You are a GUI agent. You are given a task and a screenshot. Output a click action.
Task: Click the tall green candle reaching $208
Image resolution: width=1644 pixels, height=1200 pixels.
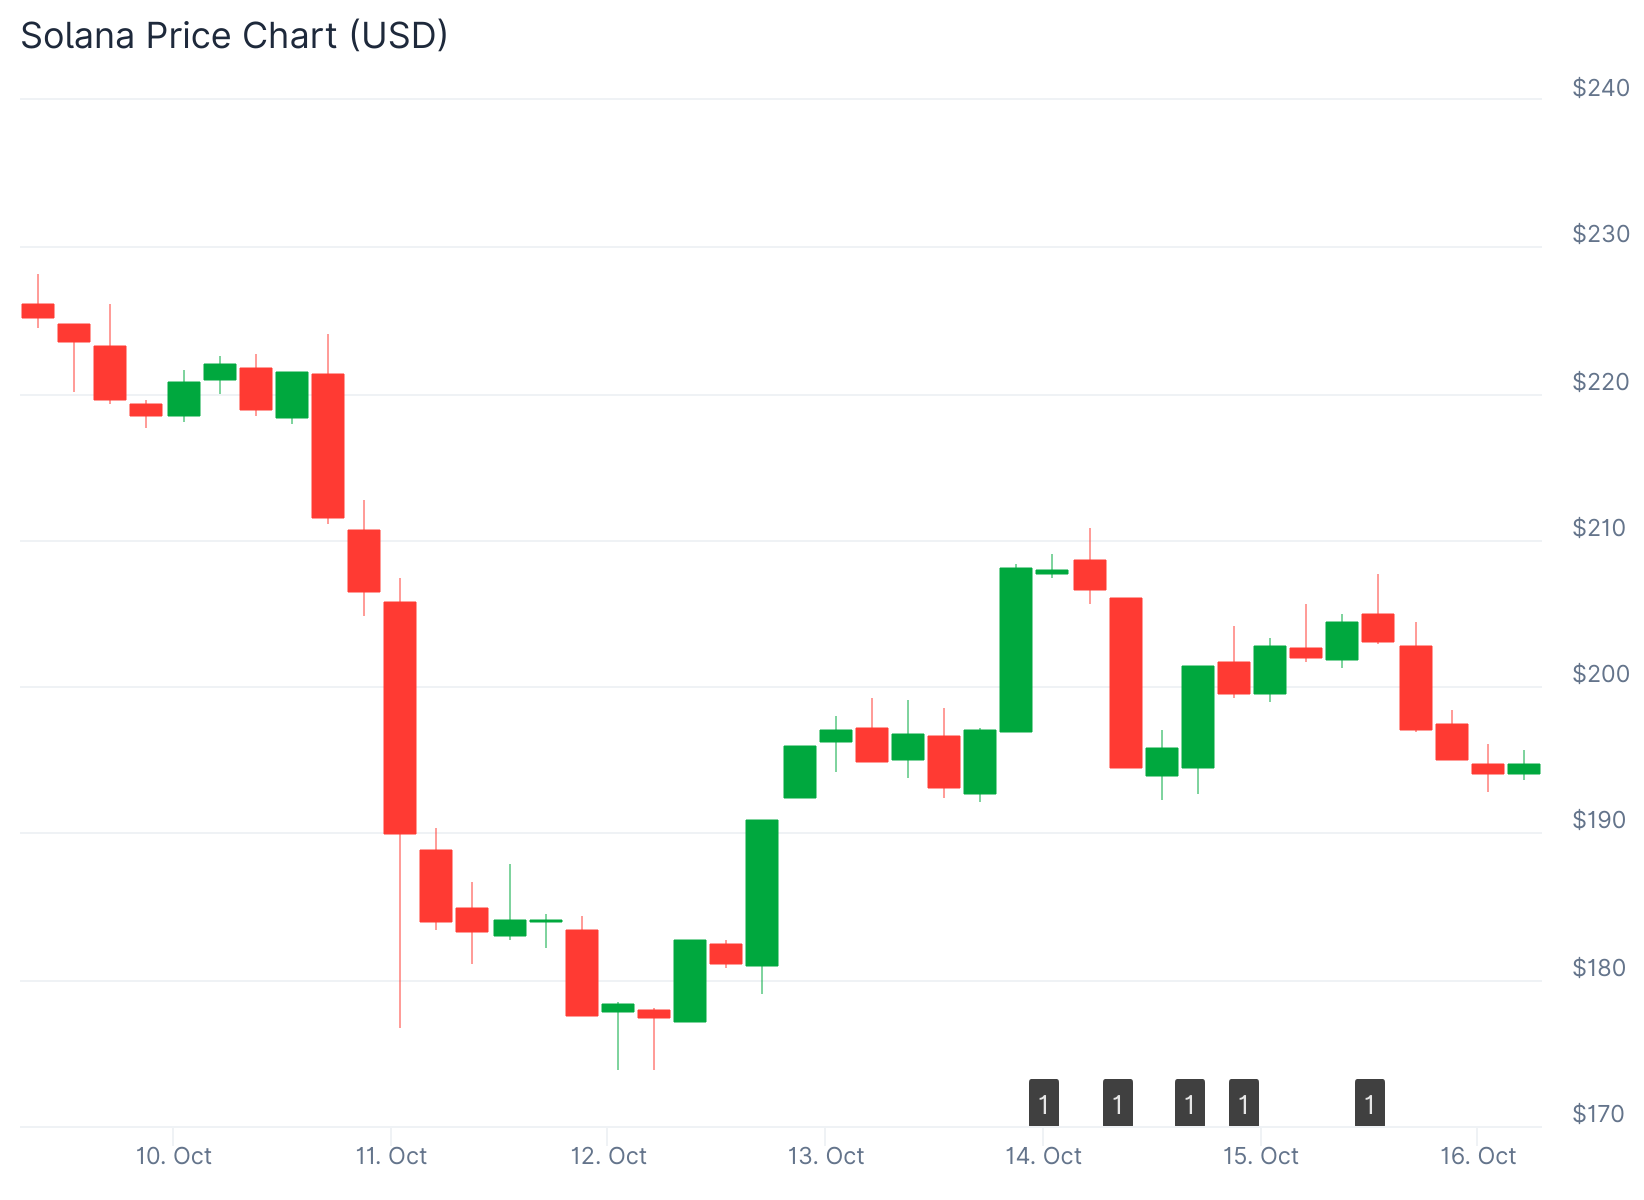[x=1016, y=649]
